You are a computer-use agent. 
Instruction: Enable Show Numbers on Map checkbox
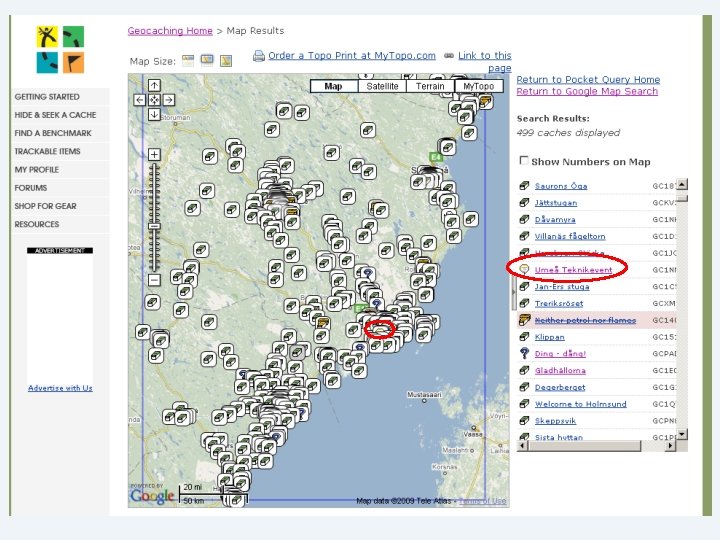point(523,160)
